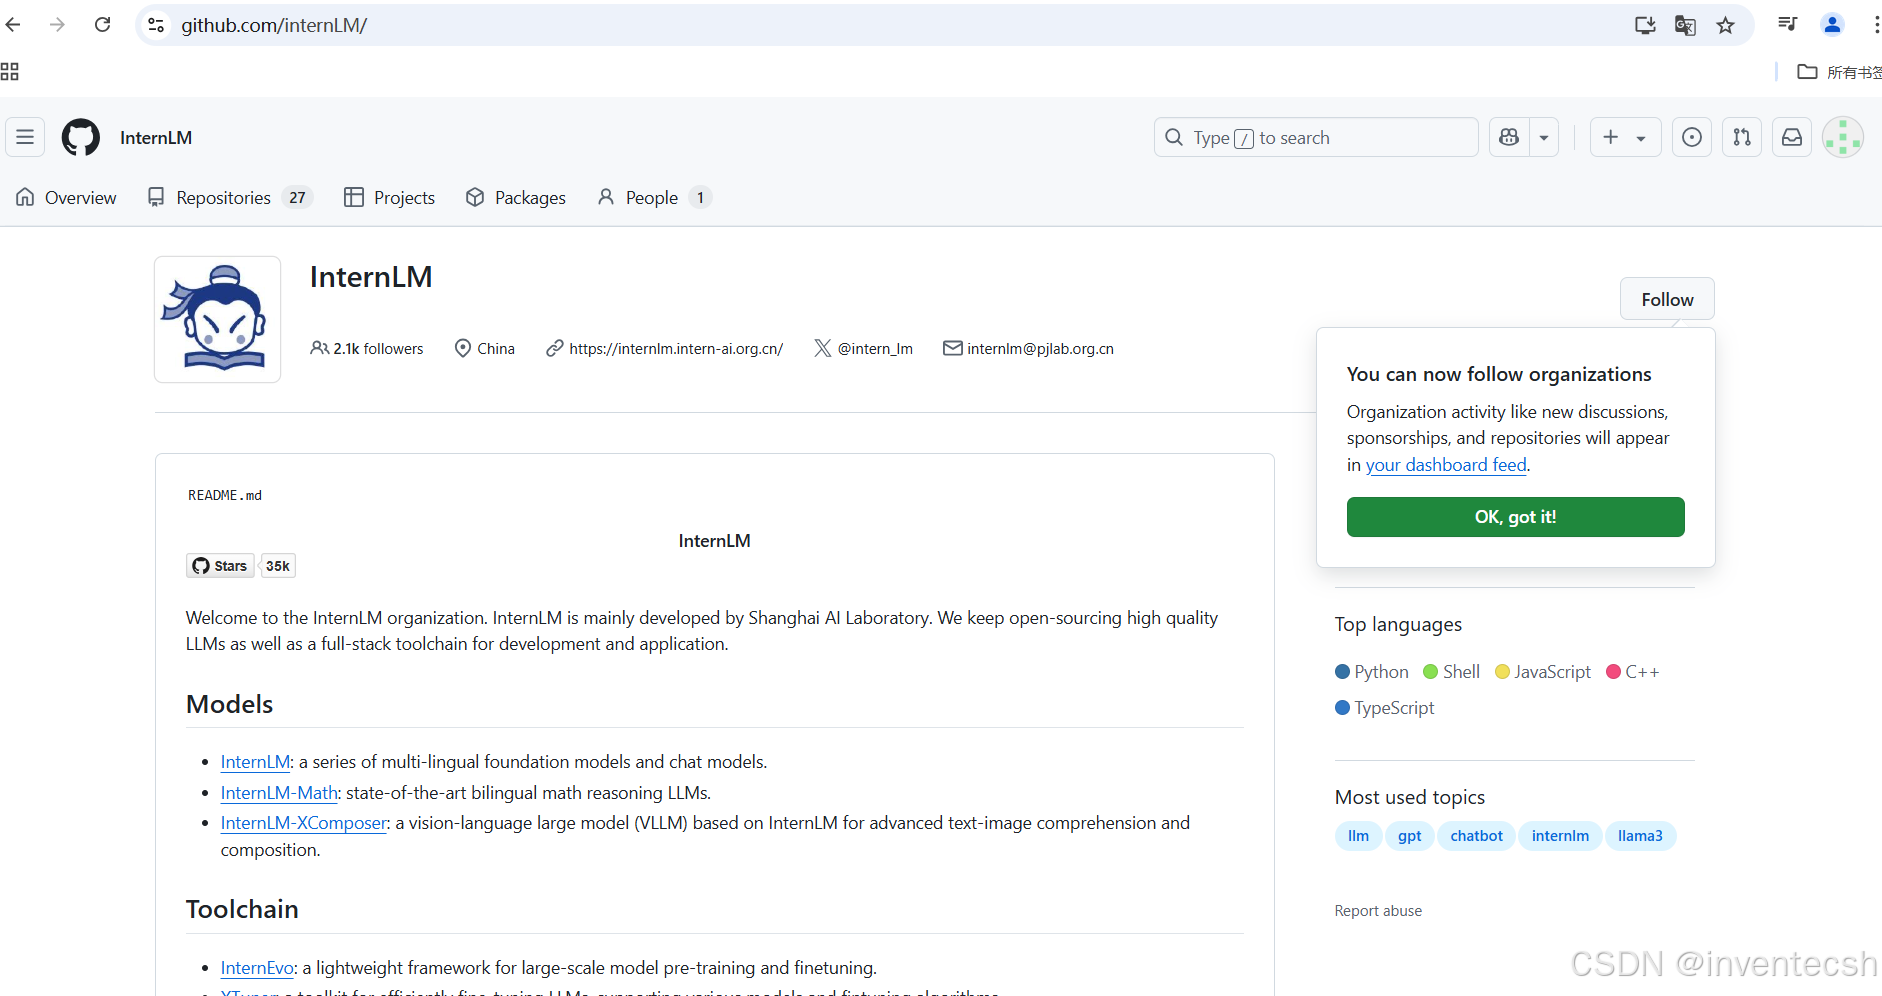The width and height of the screenshot is (1882, 996).
Task: Click the internlm@pjlab.org.cn email link
Action: (x=1040, y=348)
